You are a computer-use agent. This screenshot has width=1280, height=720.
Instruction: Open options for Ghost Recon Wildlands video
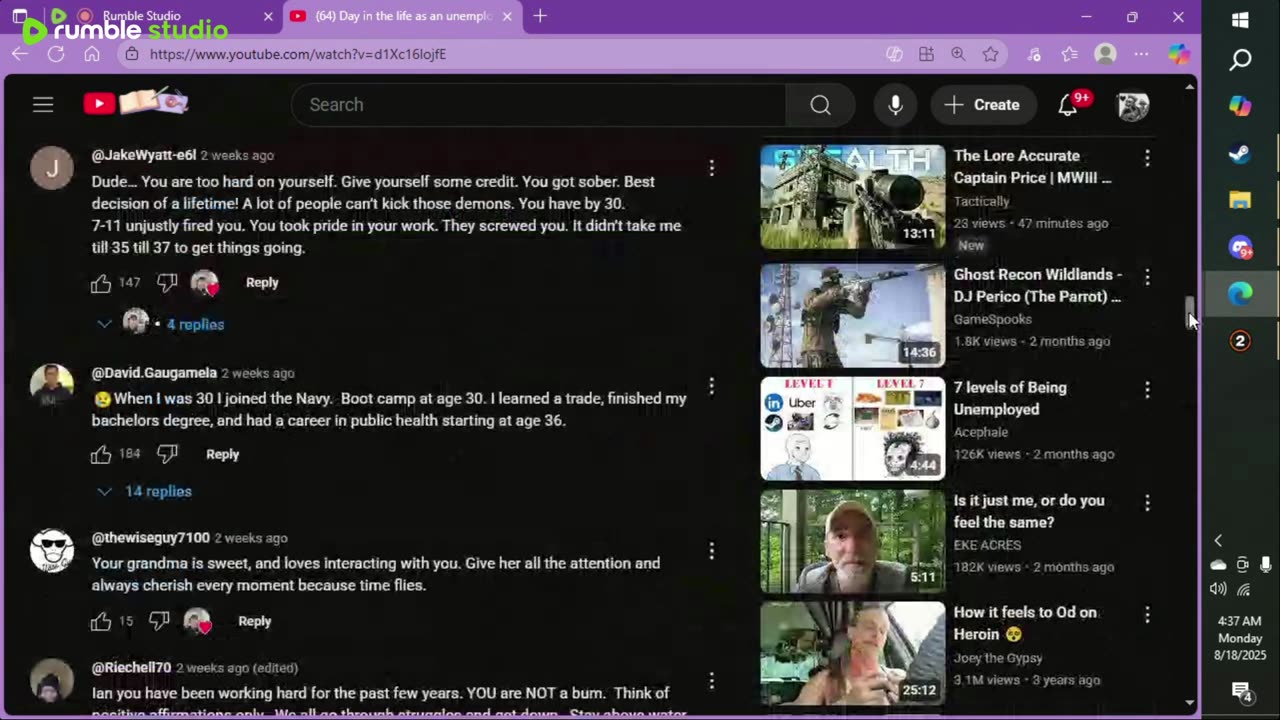[1147, 276]
